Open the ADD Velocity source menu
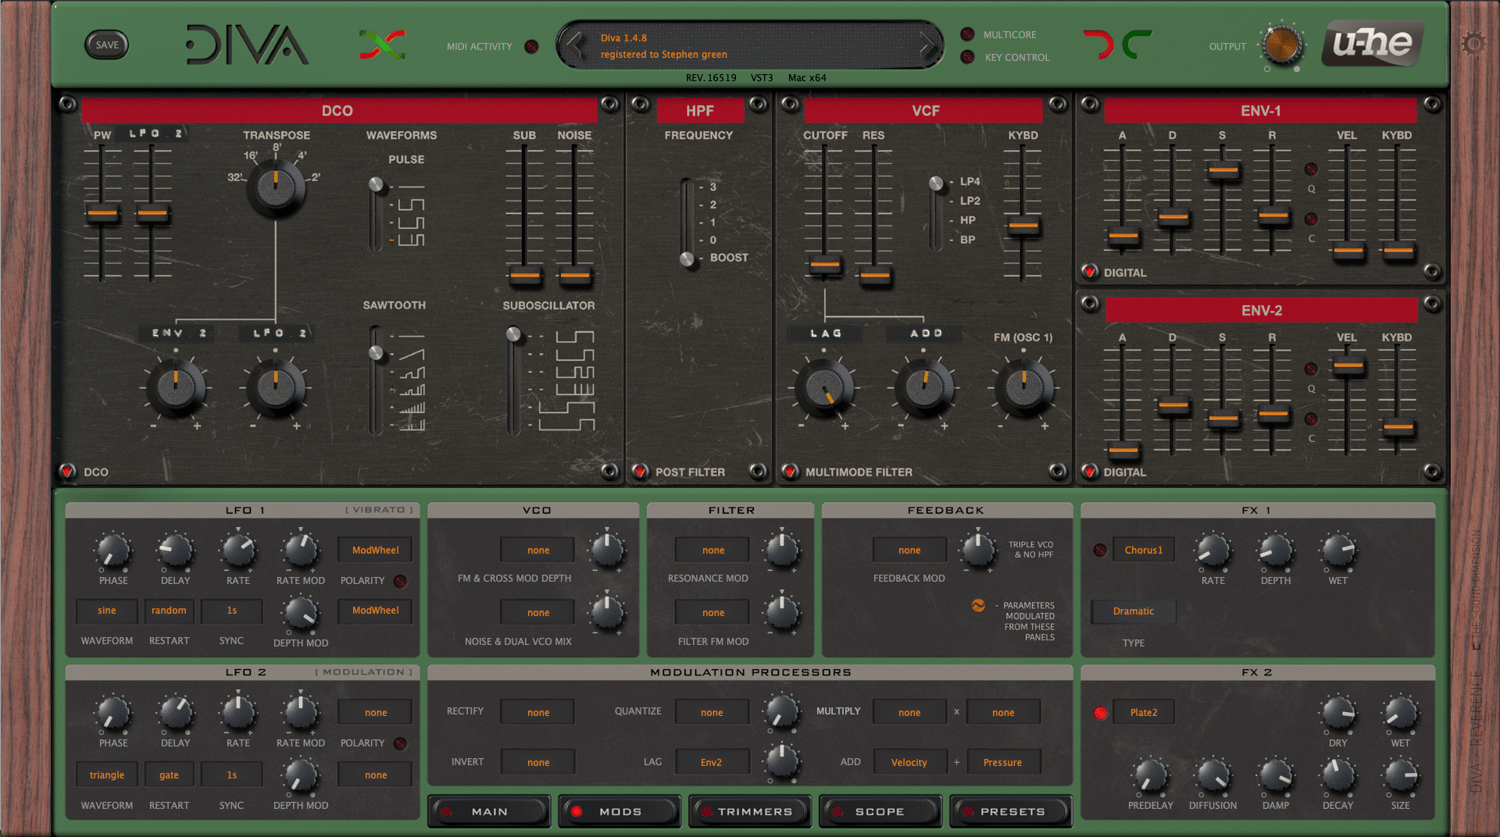Viewport: 1500px width, 837px height. coord(909,762)
